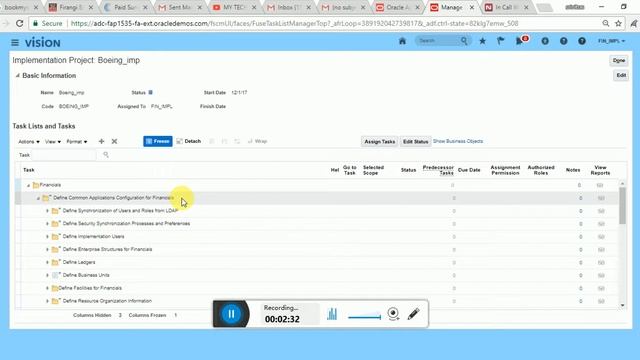
Task: Switch to the Oracle A... browser tab
Action: pyautogui.click(x=398, y=7)
